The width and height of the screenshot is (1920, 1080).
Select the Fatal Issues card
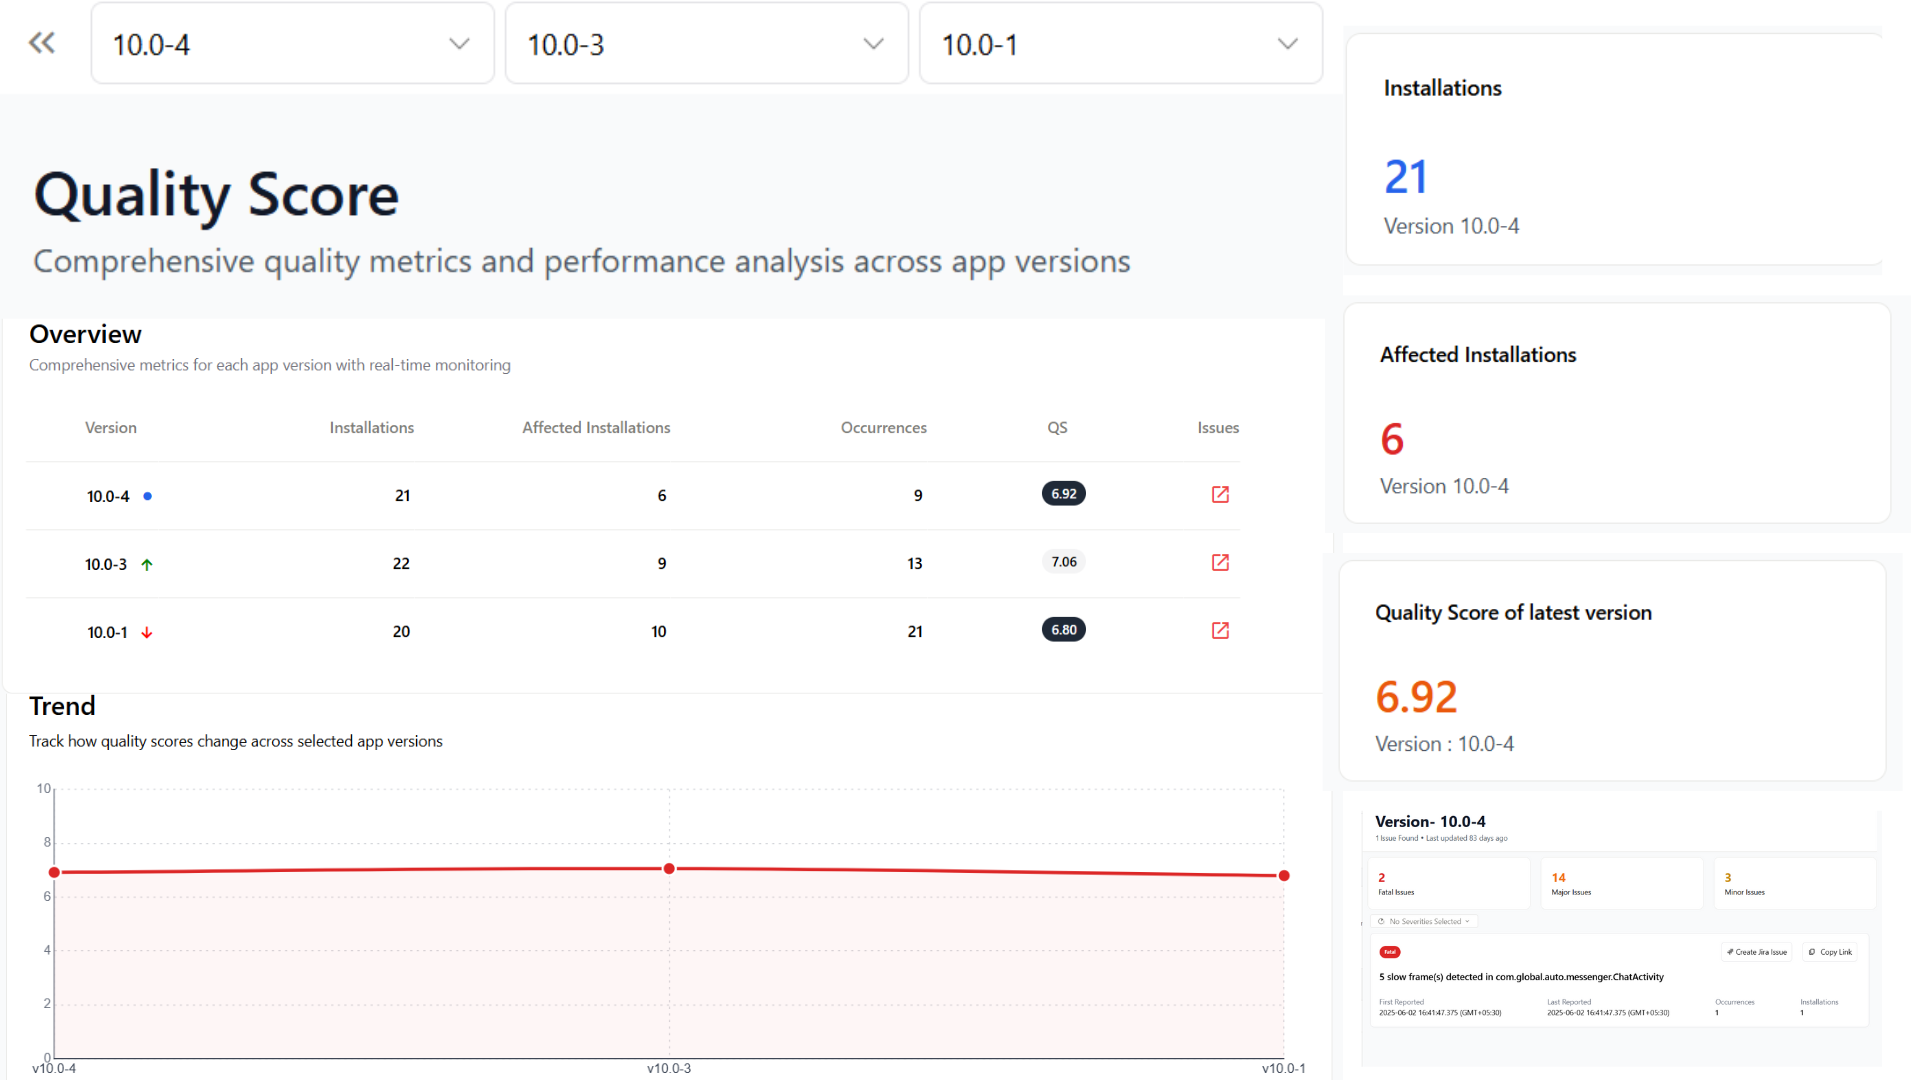[x=1448, y=884]
